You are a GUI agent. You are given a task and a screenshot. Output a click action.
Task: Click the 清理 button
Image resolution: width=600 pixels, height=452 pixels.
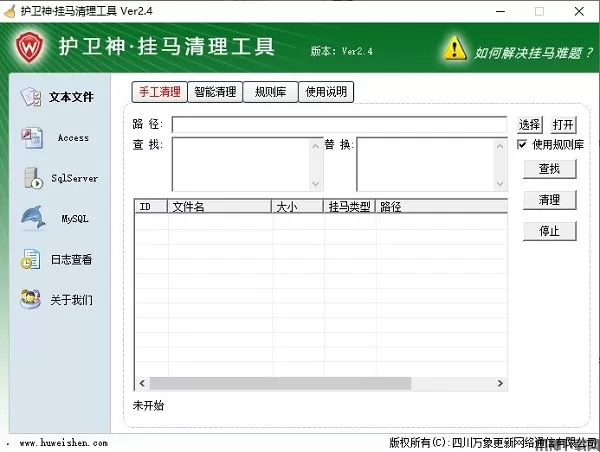coord(549,200)
